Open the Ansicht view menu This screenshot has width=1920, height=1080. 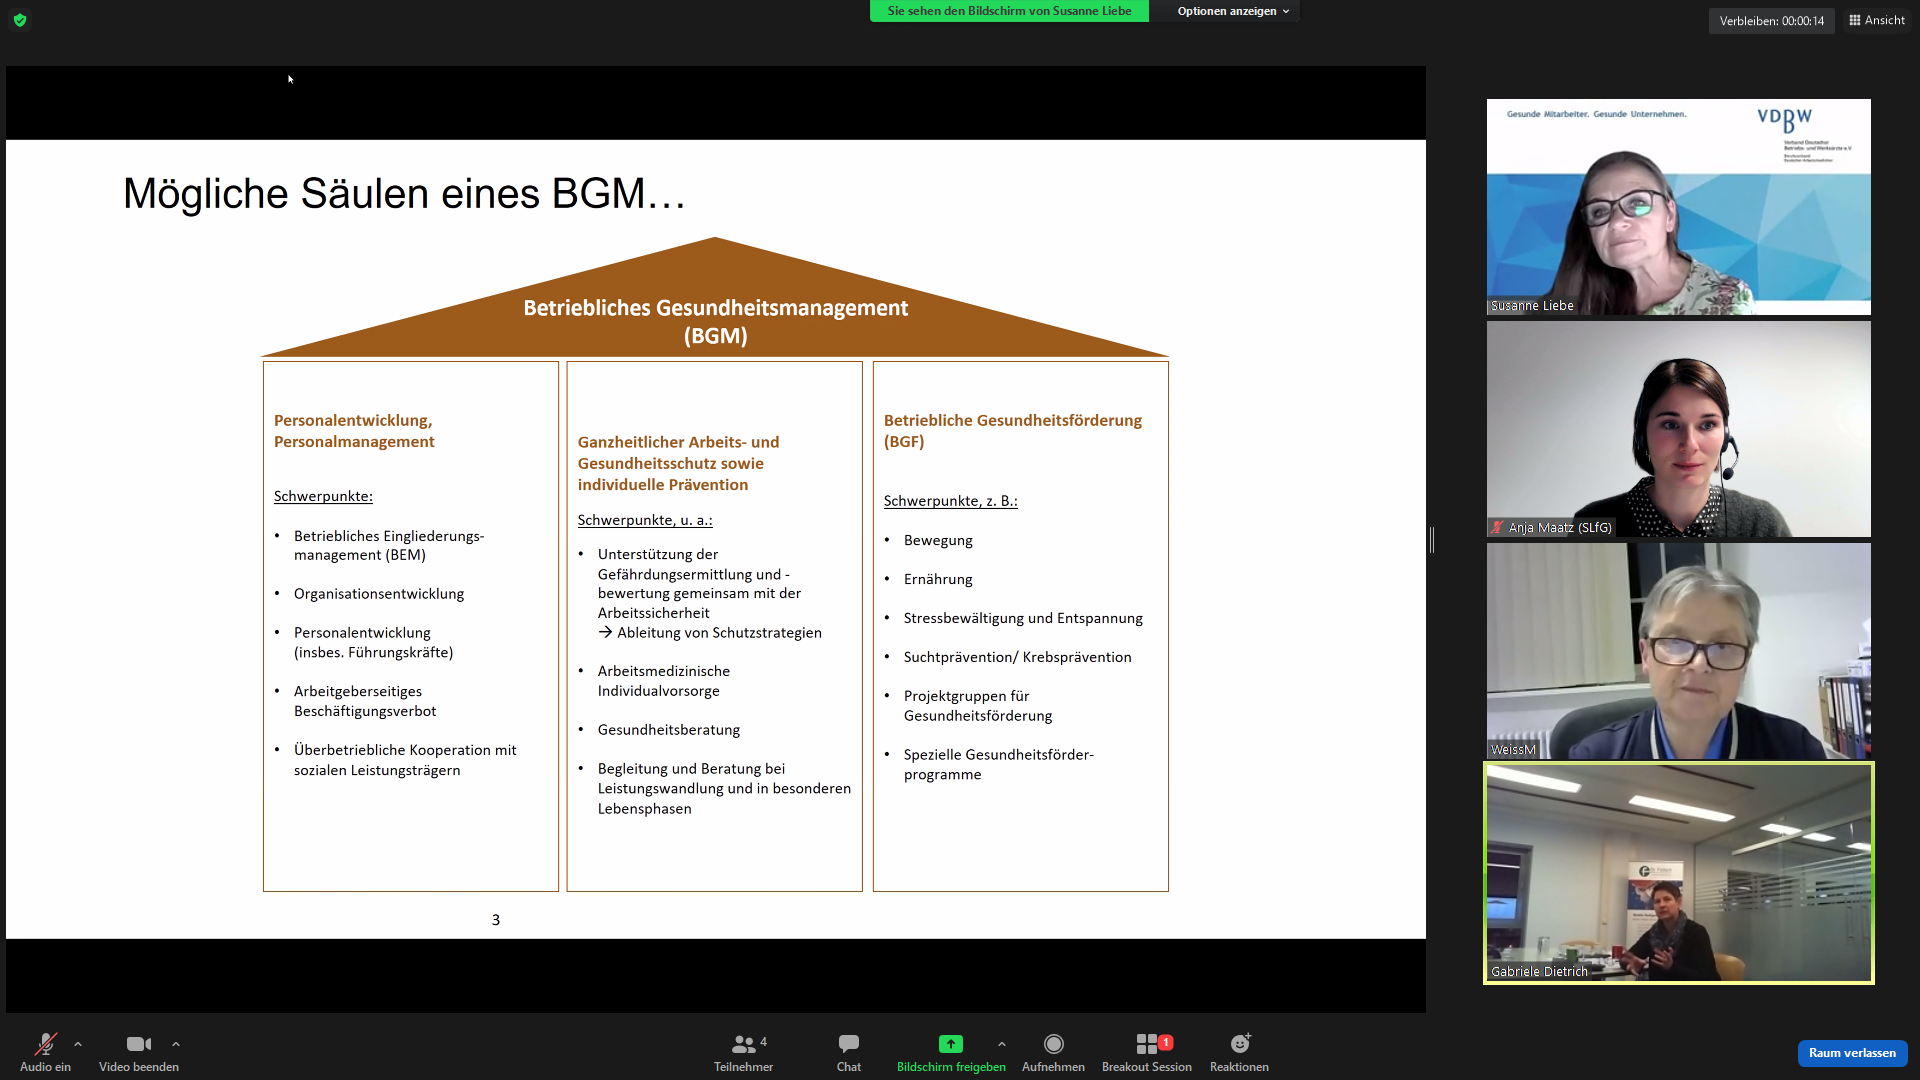click(x=1877, y=20)
